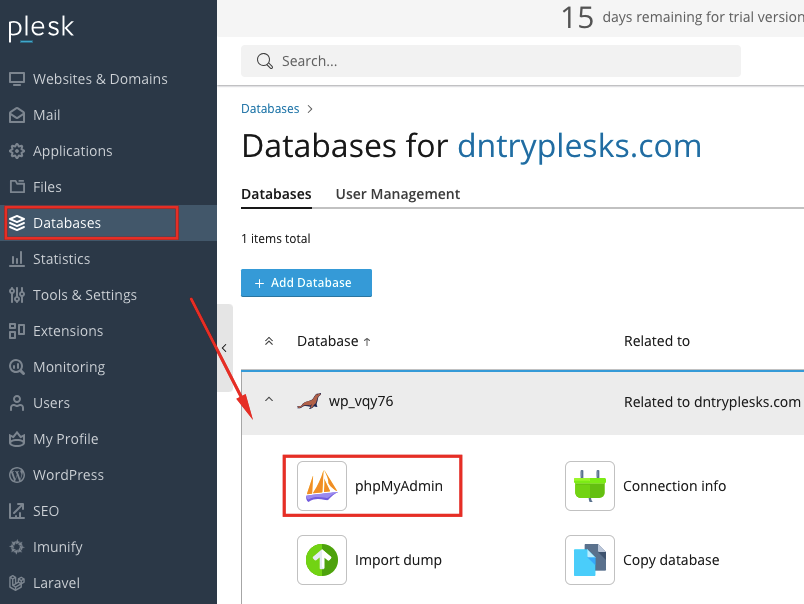This screenshot has height=604, width=804.
Task: Click the Laravel logo icon
Action: pos(17,583)
